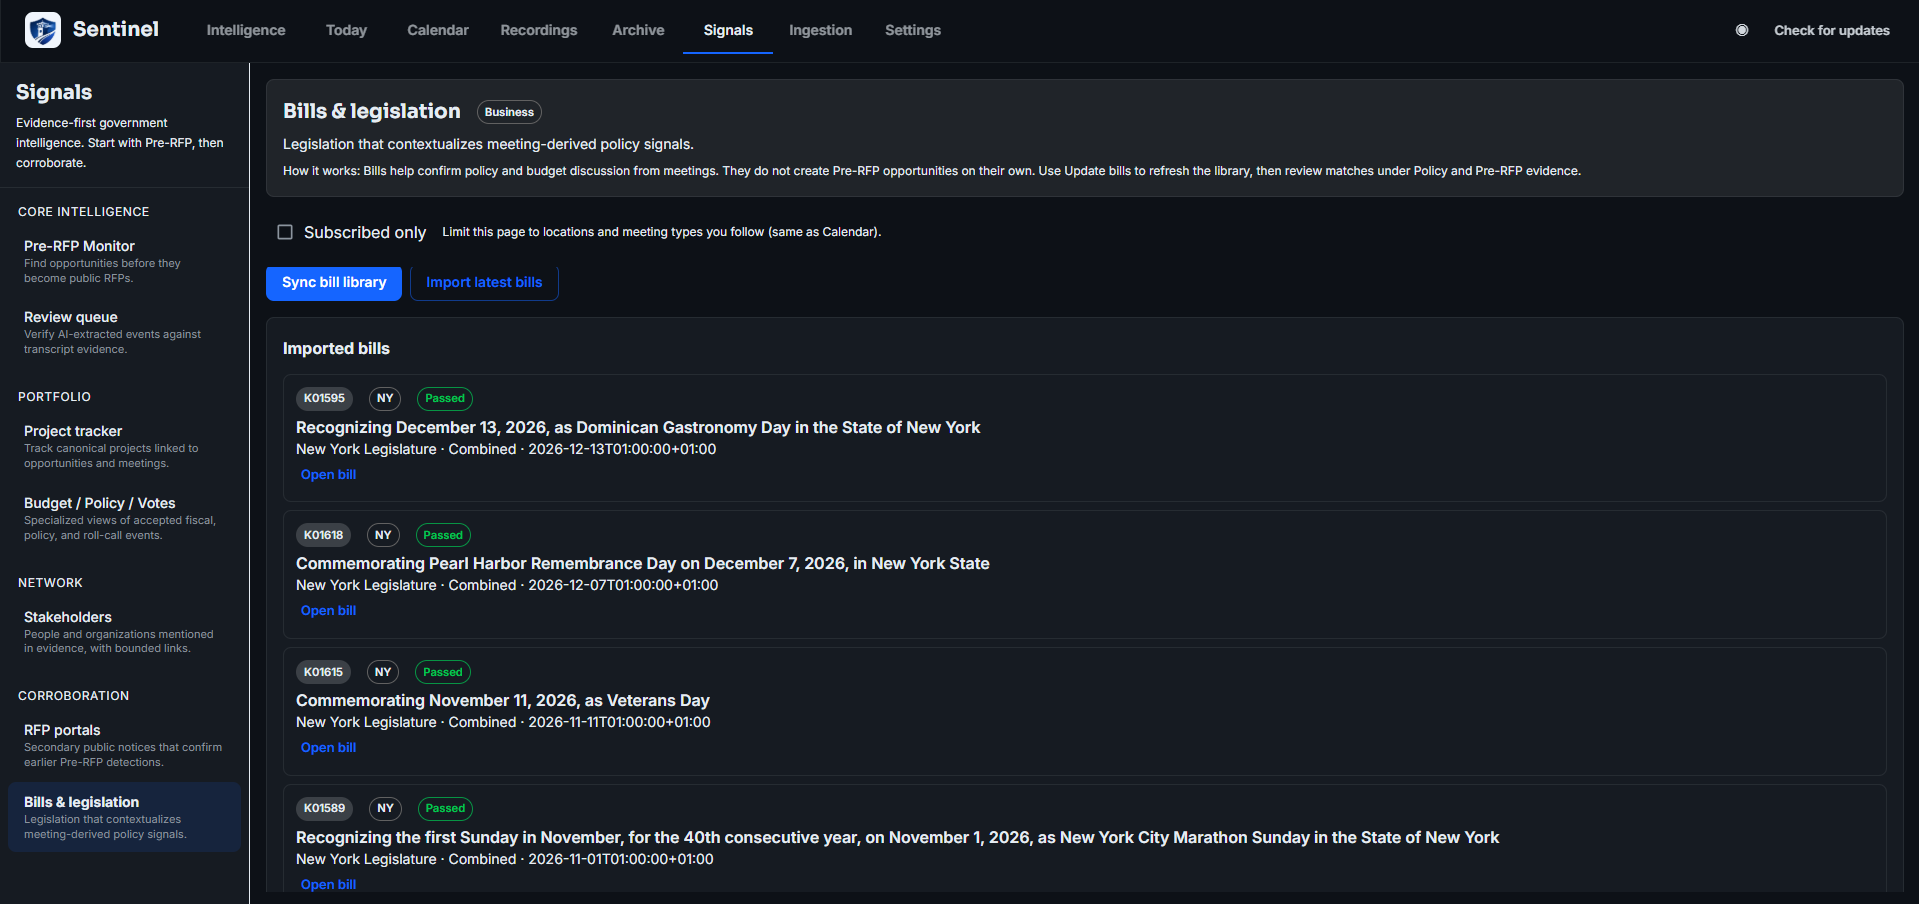Click the Passed status badge on K01615
The height and width of the screenshot is (904, 1919).
click(x=443, y=672)
